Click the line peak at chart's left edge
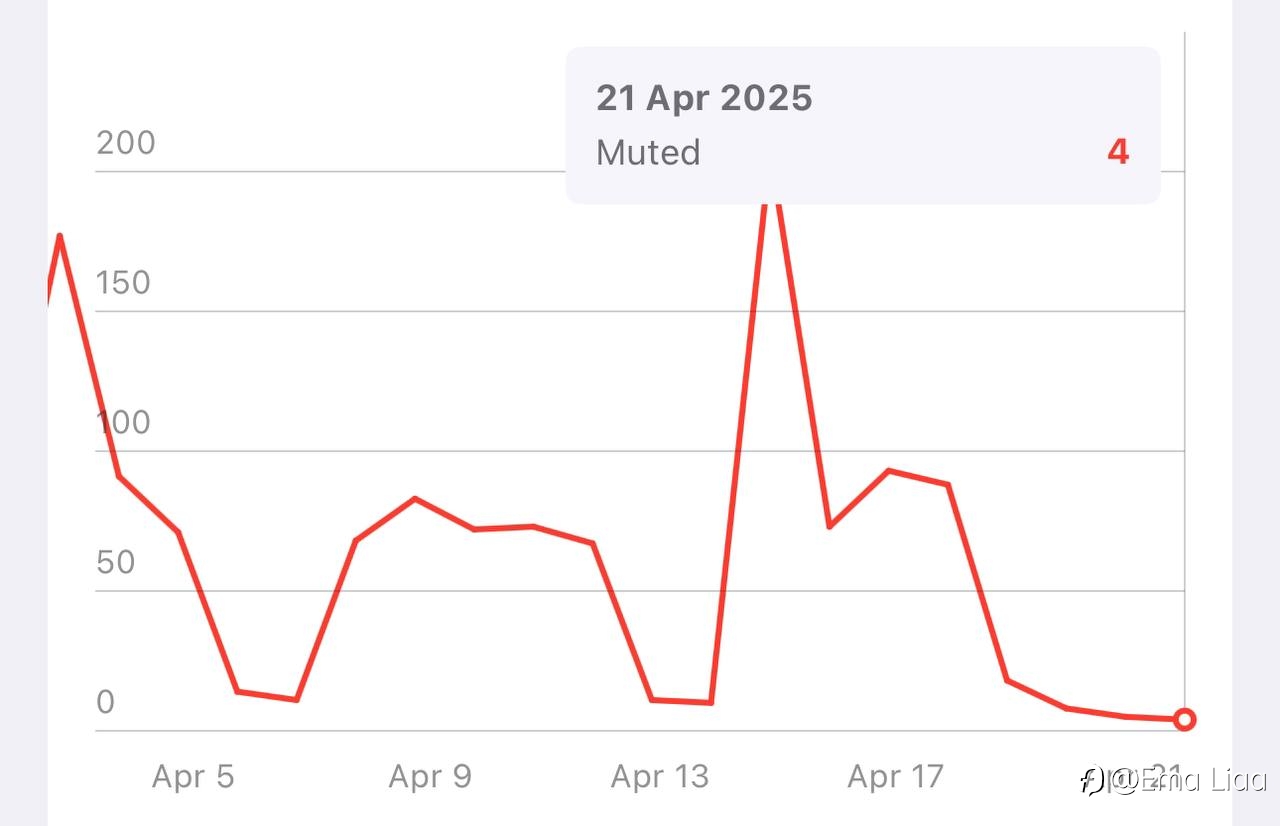 tap(60, 236)
